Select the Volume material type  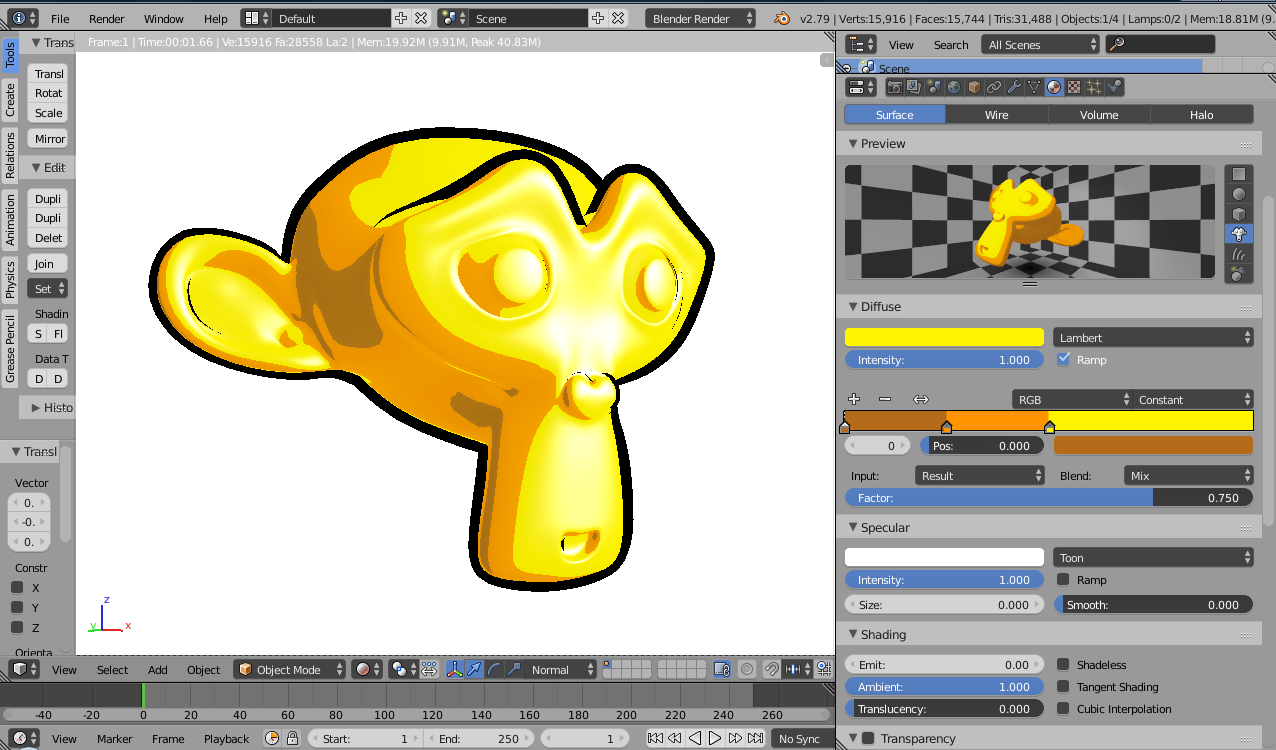[x=1099, y=114]
